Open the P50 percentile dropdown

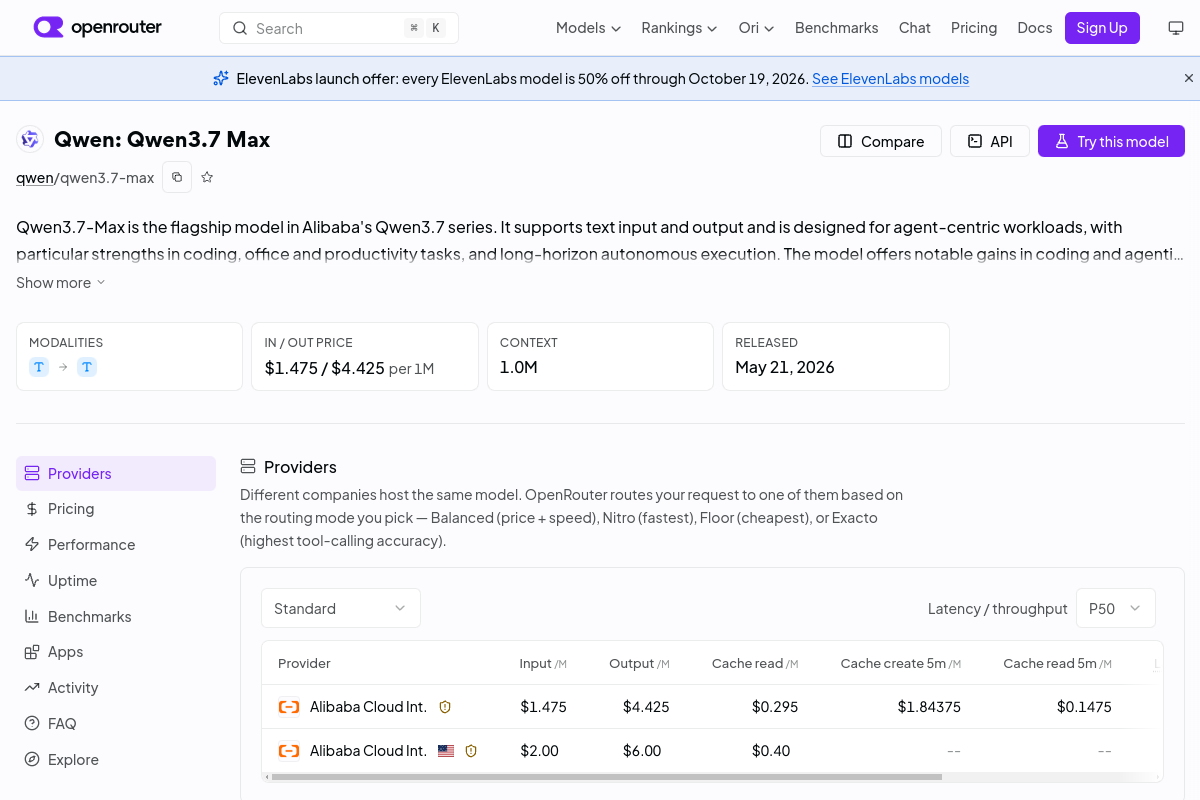[x=1115, y=608]
